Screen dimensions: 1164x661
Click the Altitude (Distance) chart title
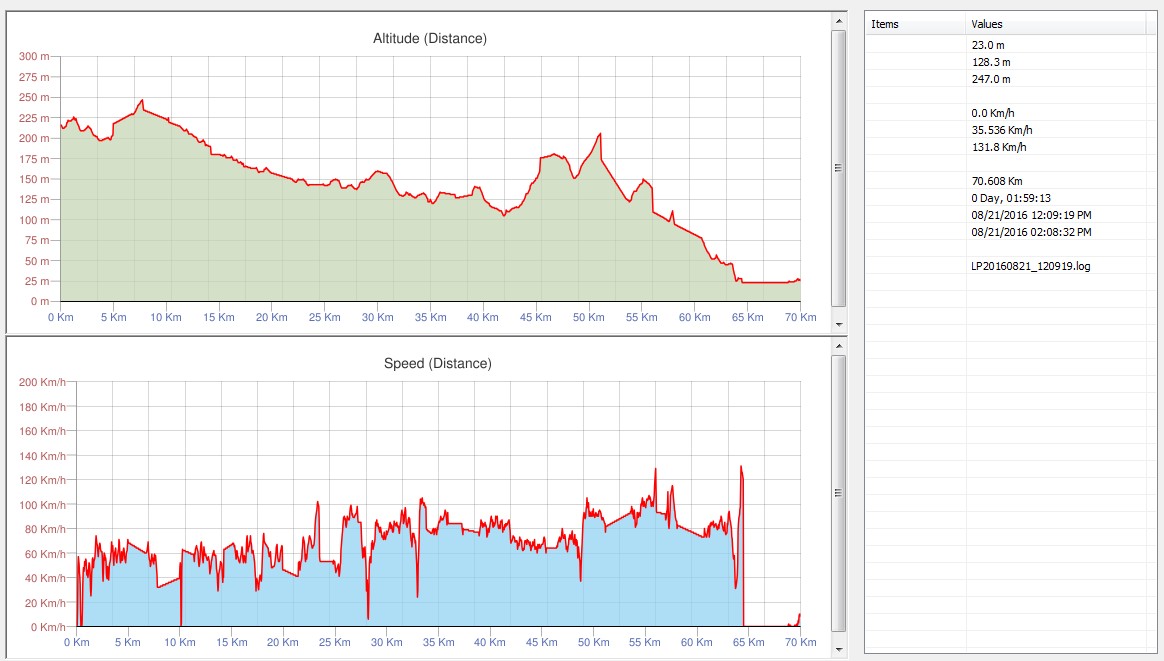coord(429,39)
